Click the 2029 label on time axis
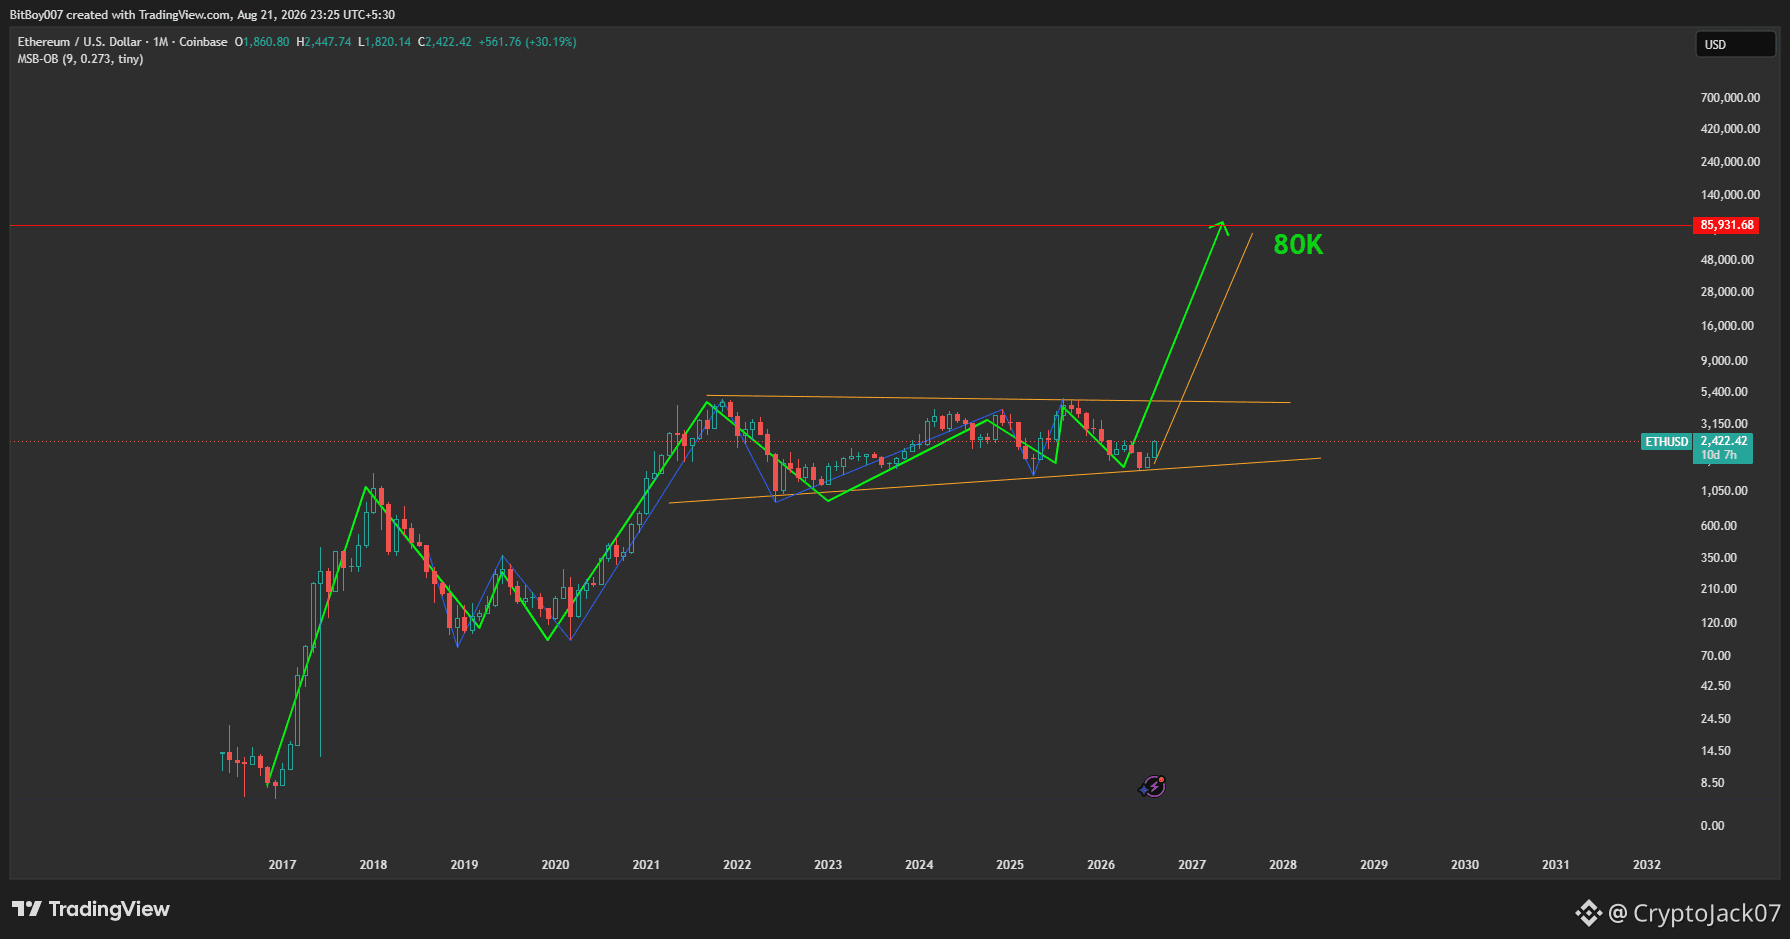Image resolution: width=1790 pixels, height=939 pixels. pyautogui.click(x=1374, y=865)
